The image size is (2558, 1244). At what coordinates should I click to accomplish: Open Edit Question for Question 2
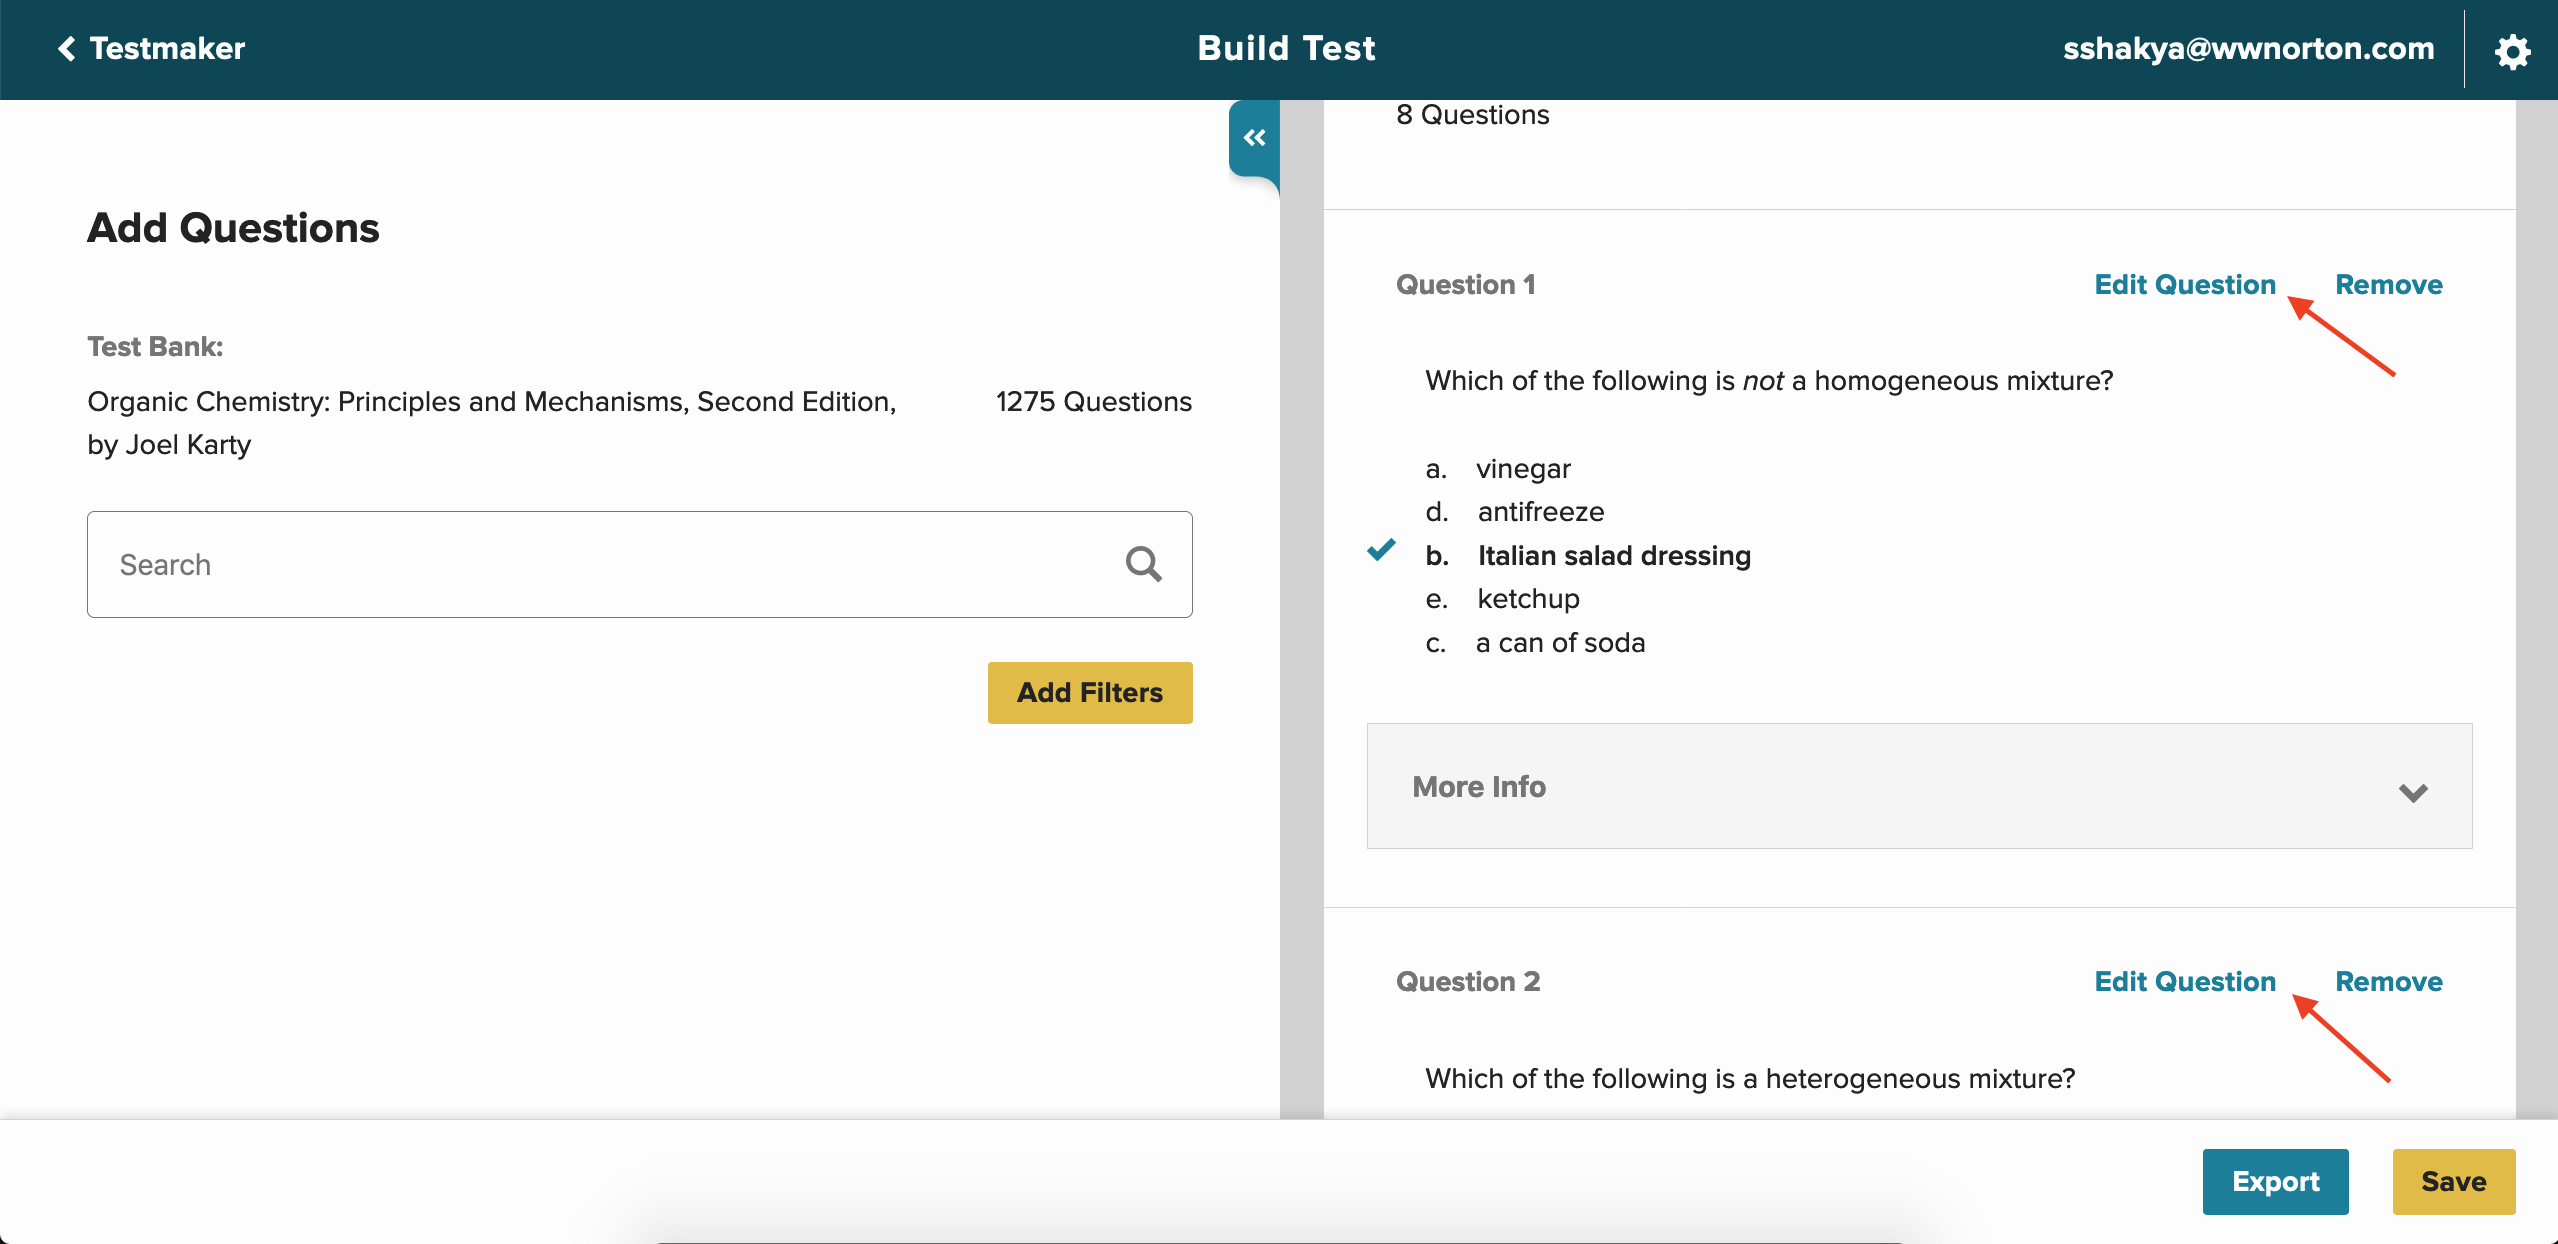(2184, 982)
